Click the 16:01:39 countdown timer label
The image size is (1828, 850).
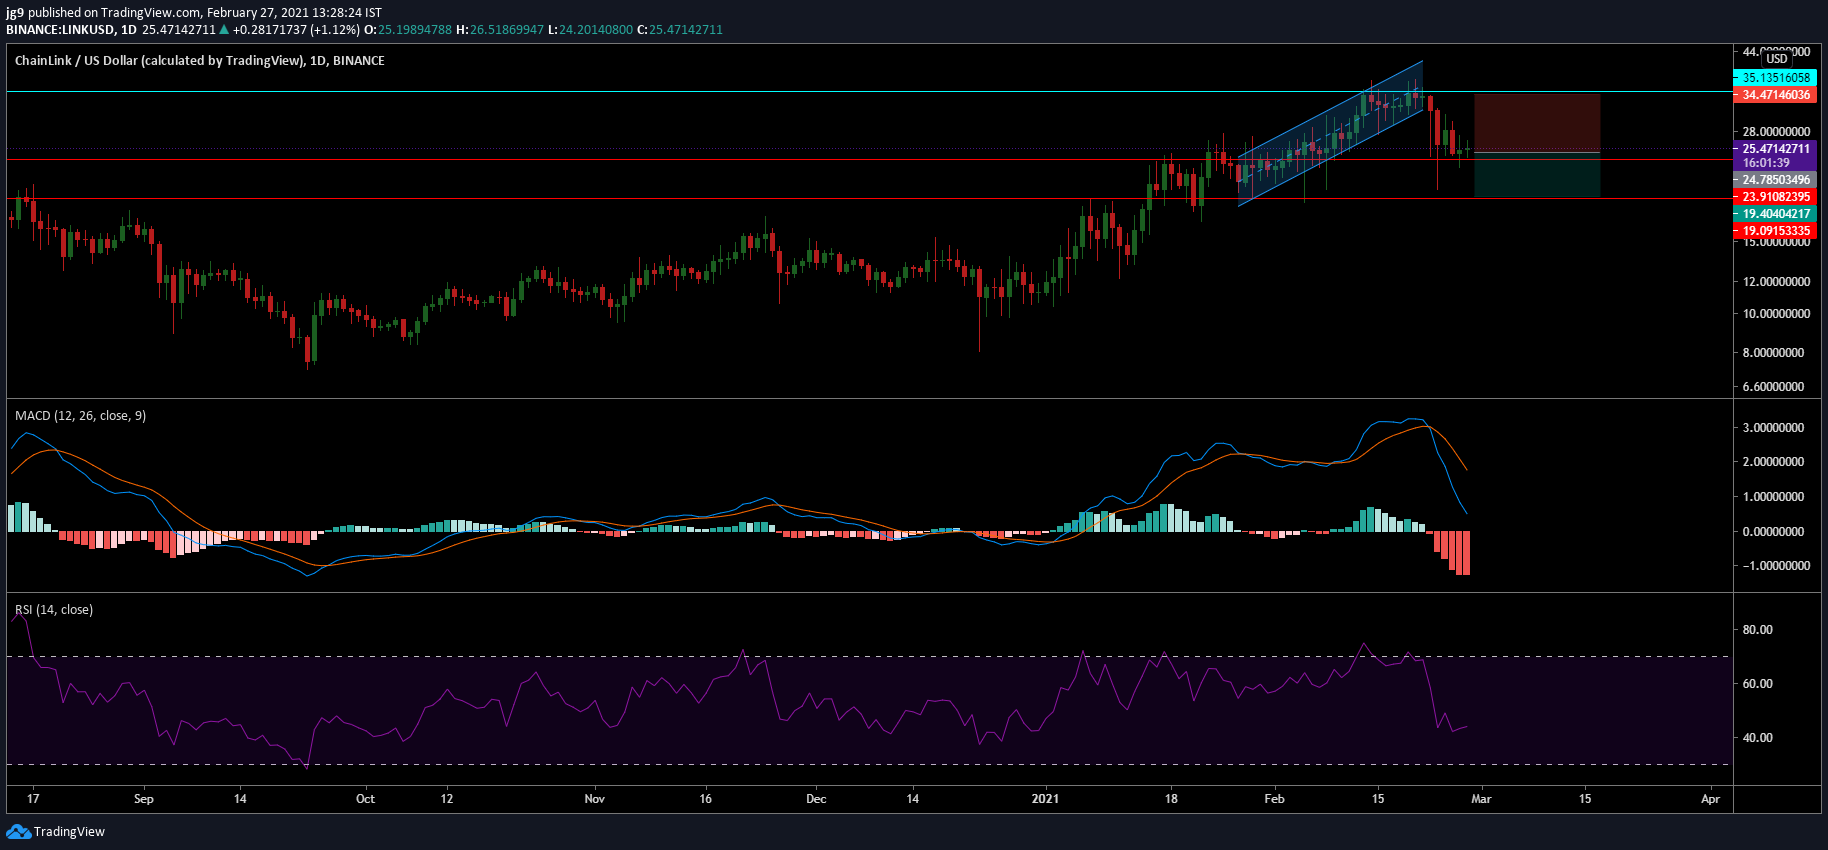click(1767, 163)
